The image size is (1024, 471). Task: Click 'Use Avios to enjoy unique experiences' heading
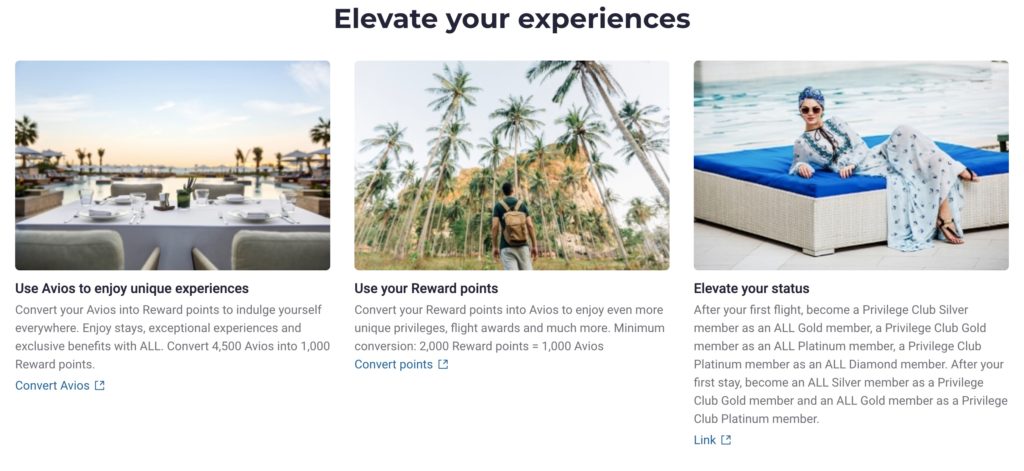point(132,289)
